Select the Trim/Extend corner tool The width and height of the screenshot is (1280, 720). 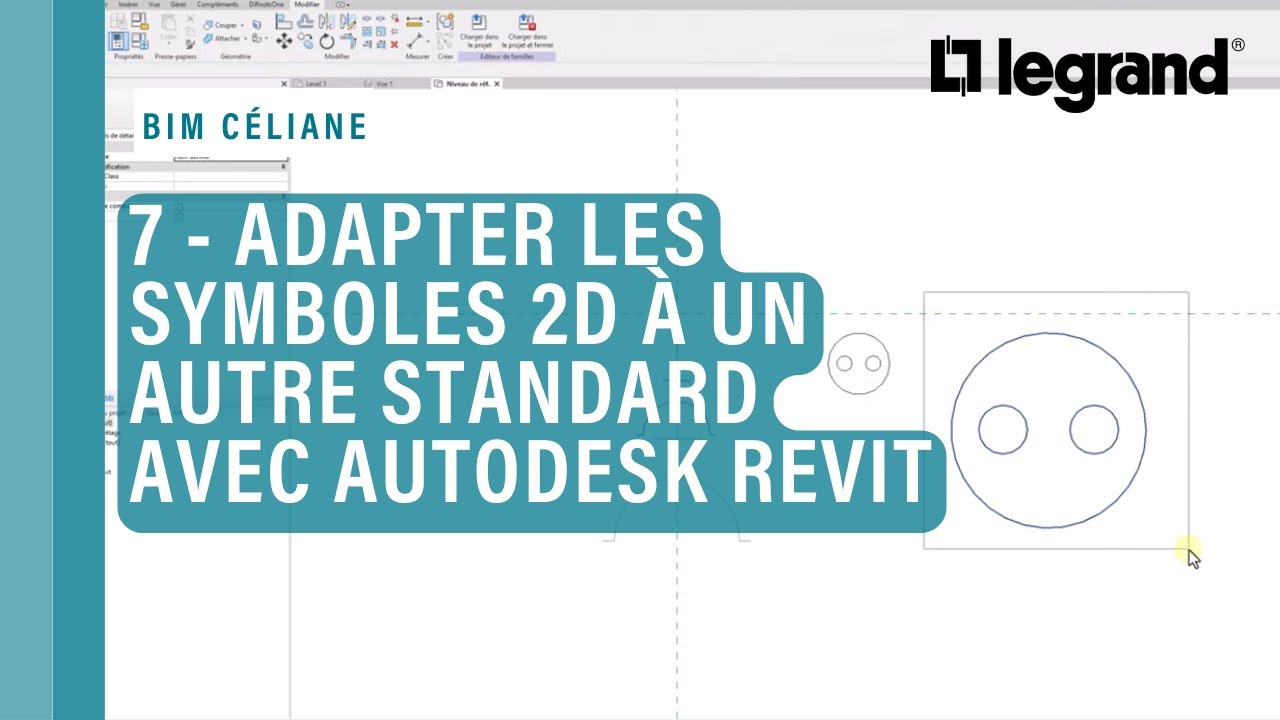pyautogui.click(x=348, y=41)
